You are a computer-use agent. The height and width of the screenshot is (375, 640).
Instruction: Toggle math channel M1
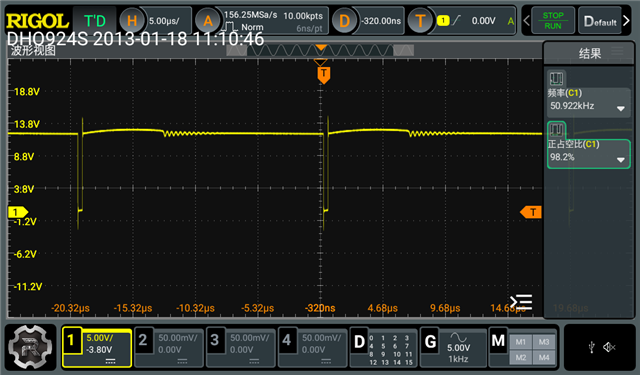[520, 342]
